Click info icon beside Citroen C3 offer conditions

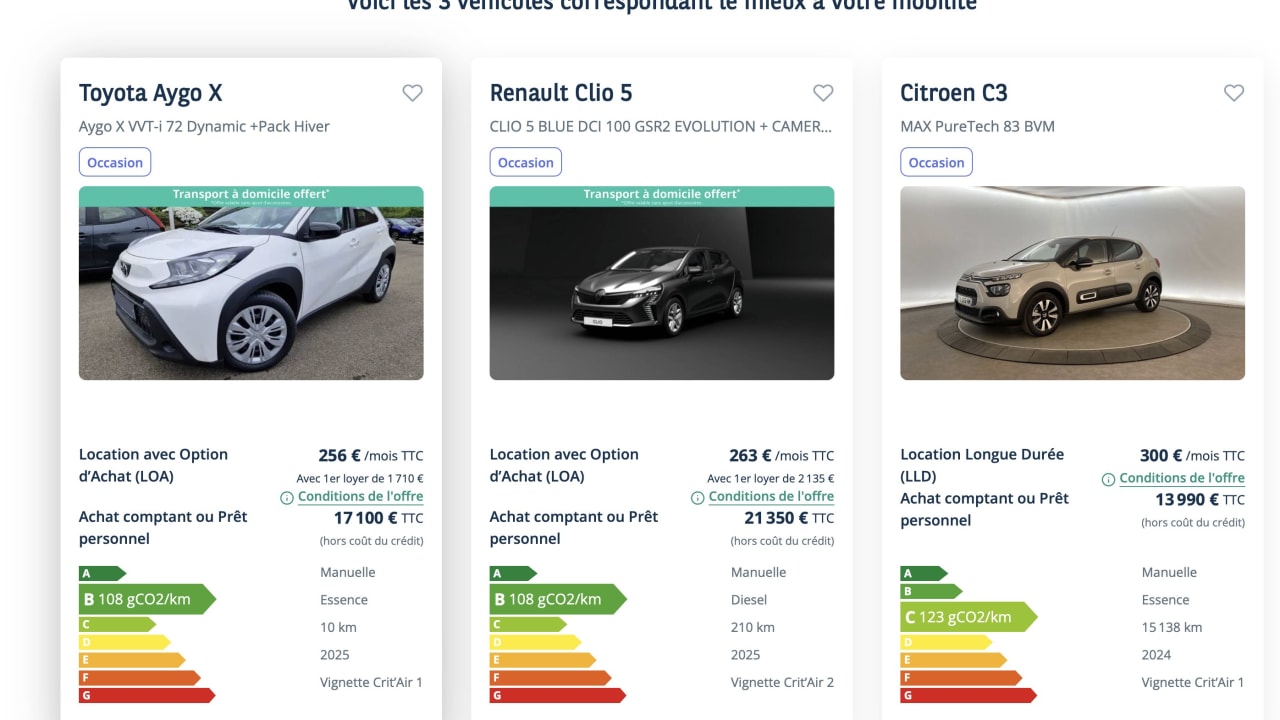click(x=1108, y=480)
